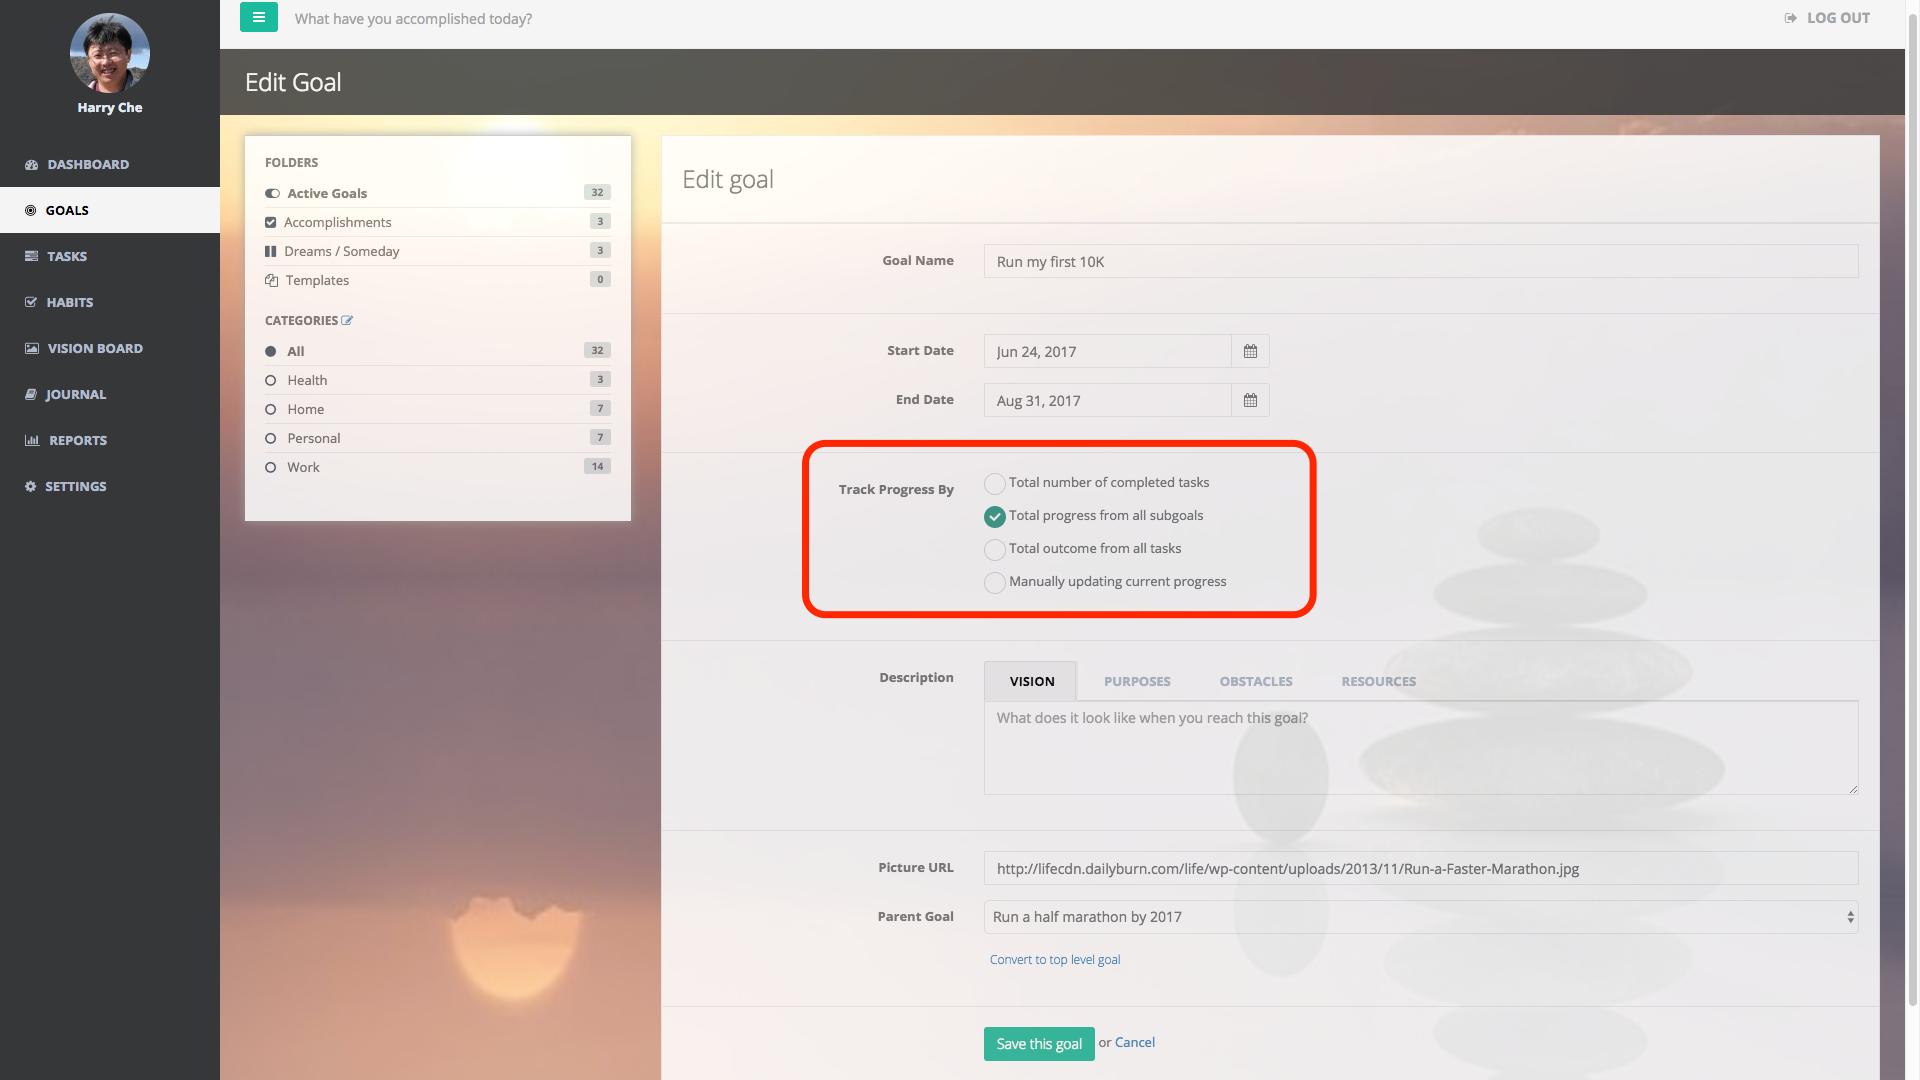Open the Reports chart section
The image size is (1920, 1080).
tap(77, 440)
